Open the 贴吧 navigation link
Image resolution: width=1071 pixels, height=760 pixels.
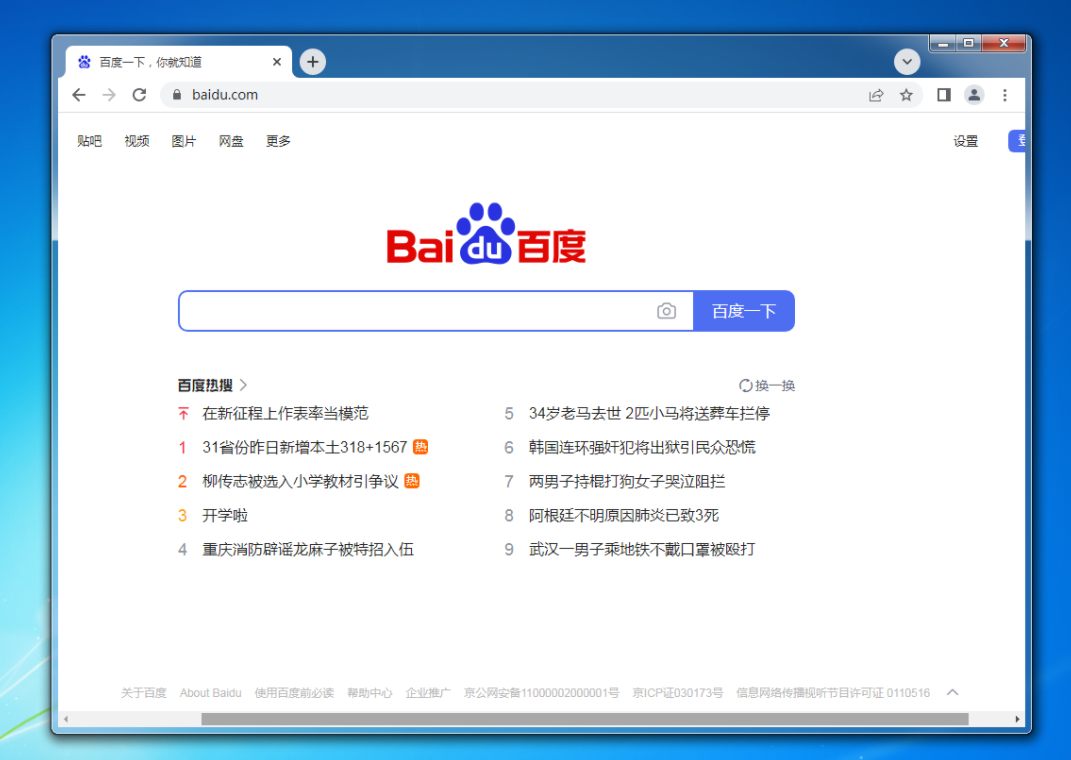(x=89, y=141)
